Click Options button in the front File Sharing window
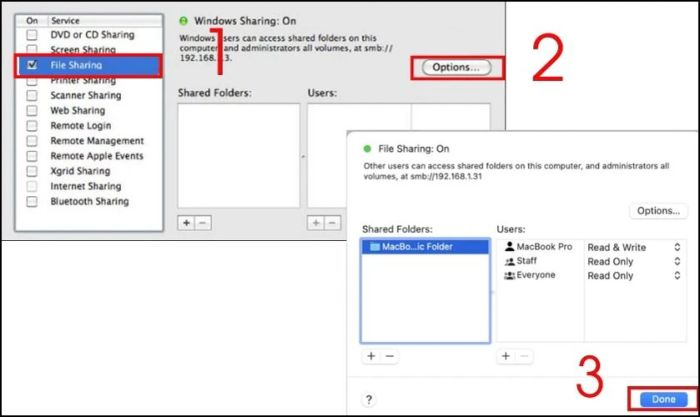Screen dimensions: 700x417 coord(657,211)
